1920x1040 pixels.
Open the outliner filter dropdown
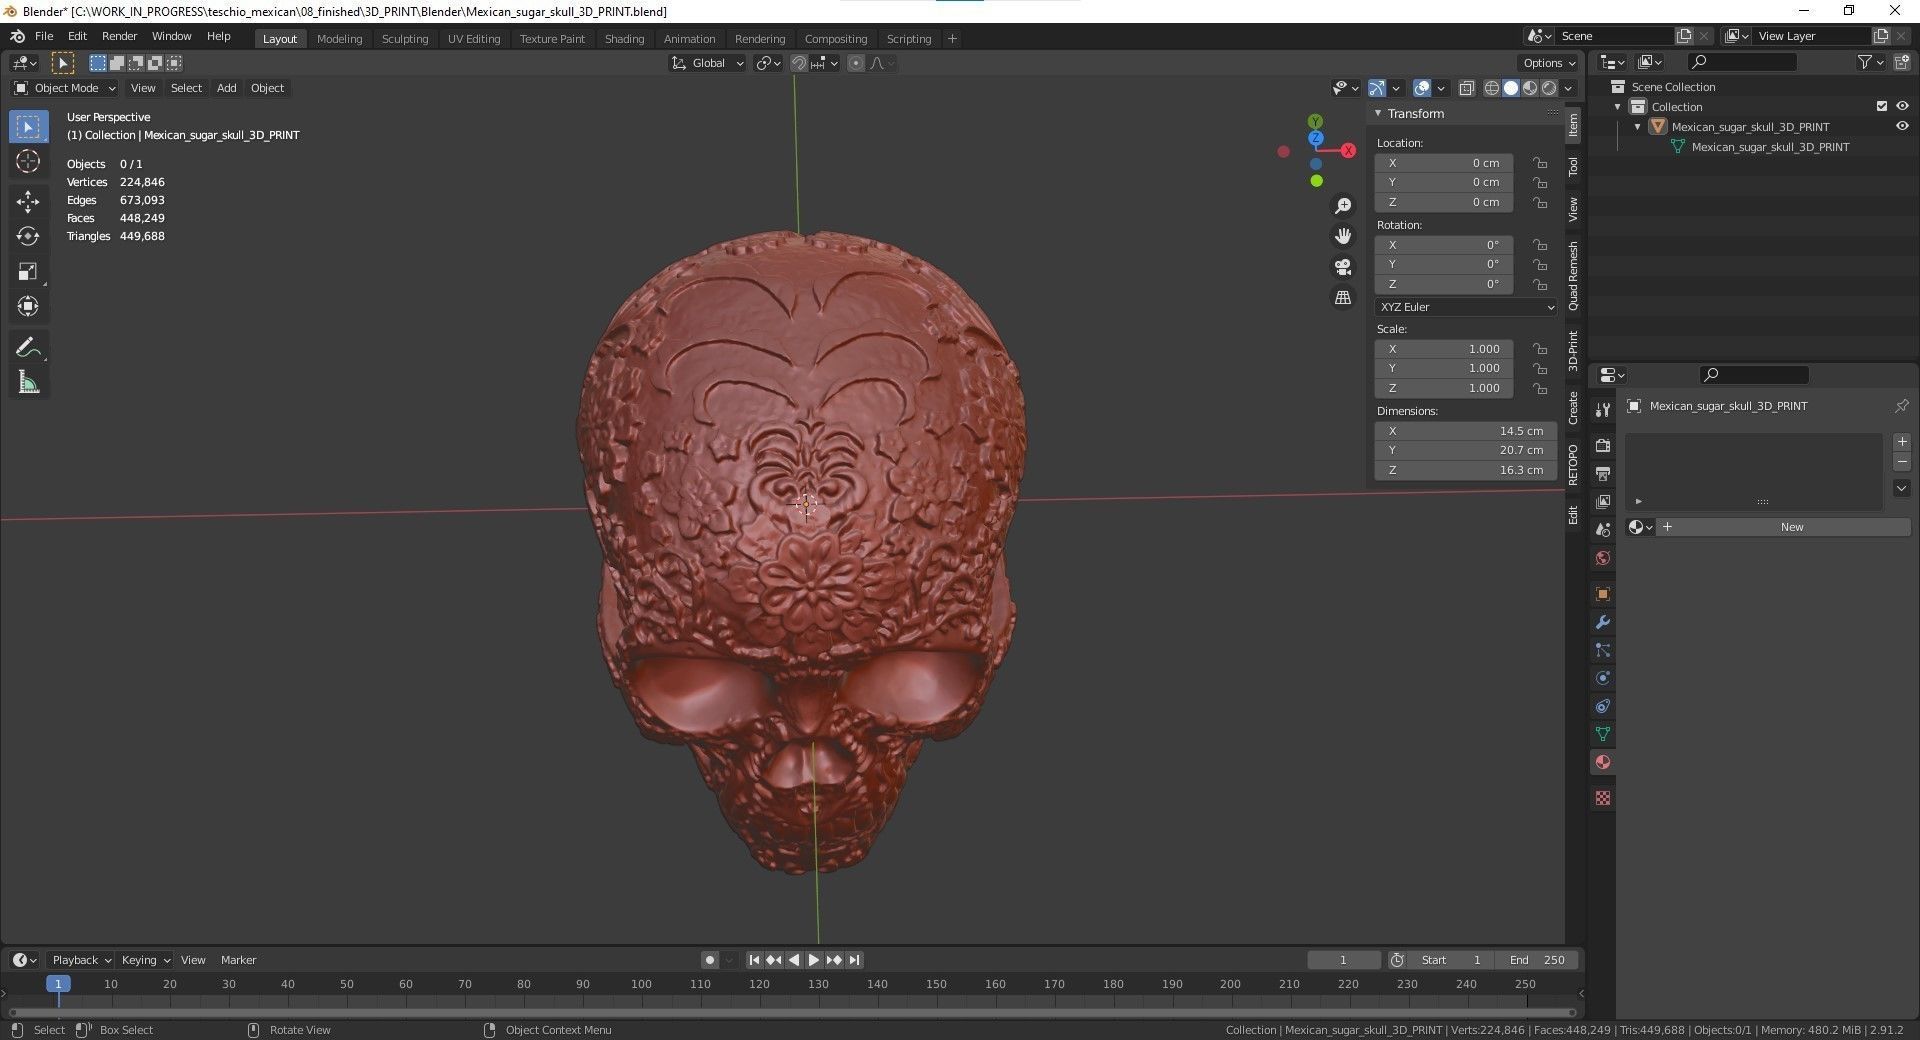coord(1869,62)
